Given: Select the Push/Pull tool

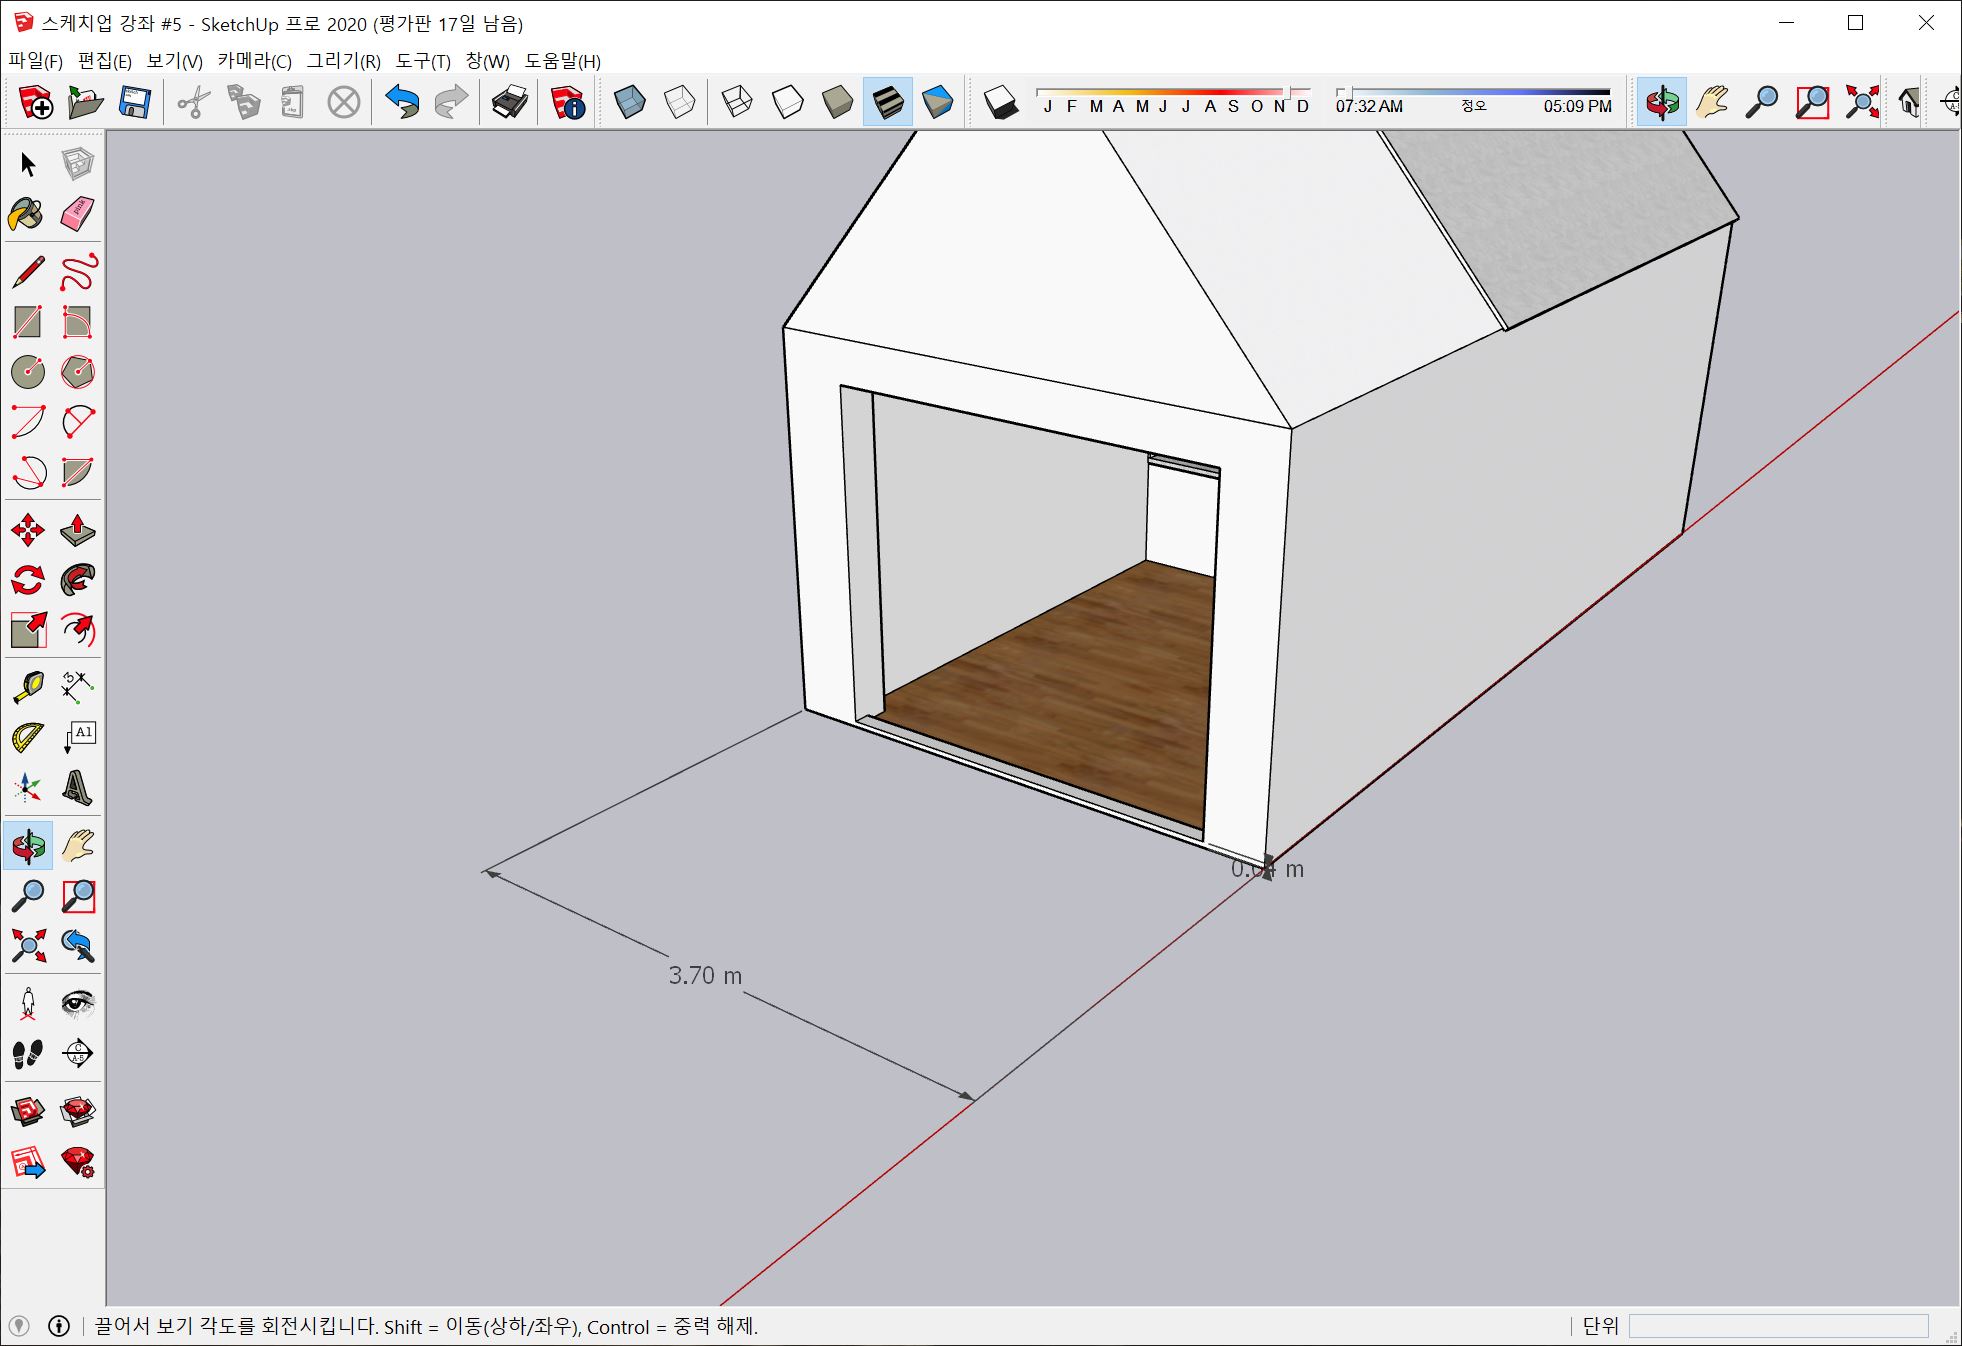Looking at the screenshot, I should (77, 530).
